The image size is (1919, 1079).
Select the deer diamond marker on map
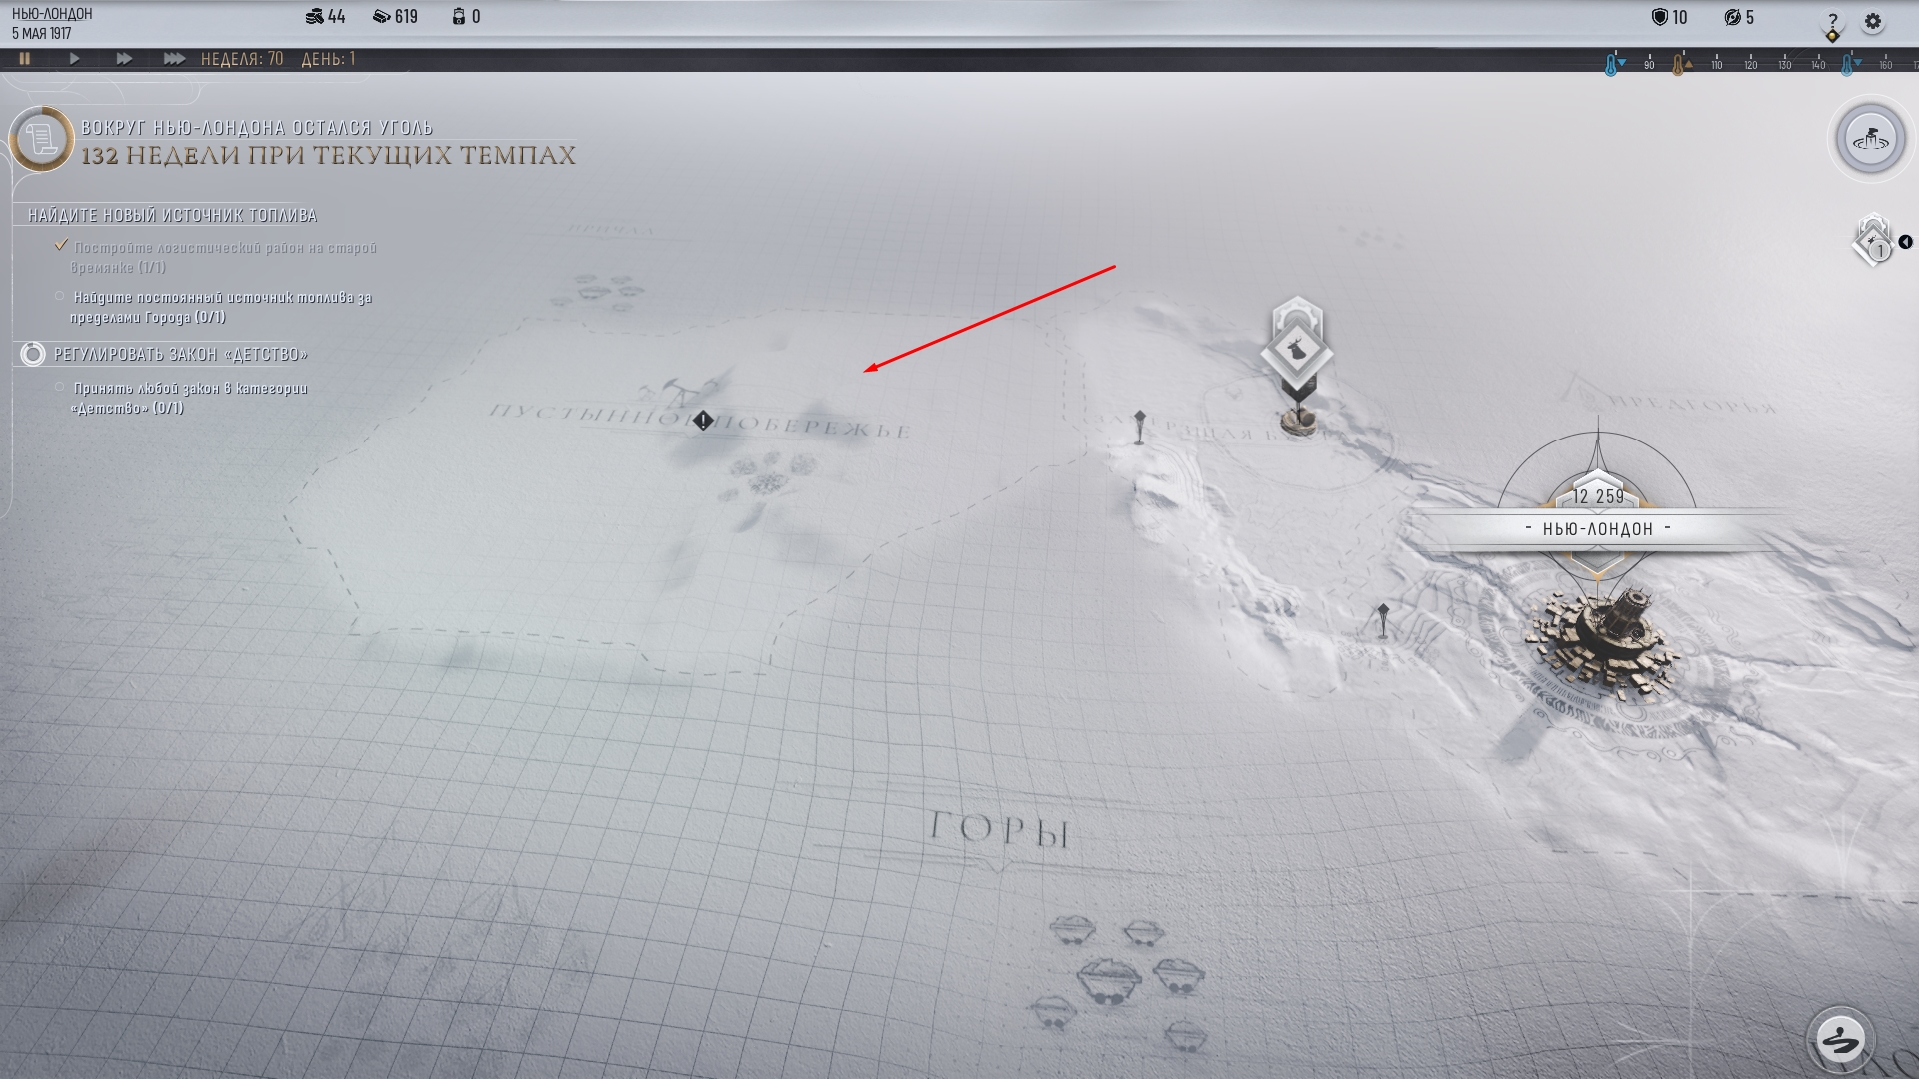tap(1296, 350)
